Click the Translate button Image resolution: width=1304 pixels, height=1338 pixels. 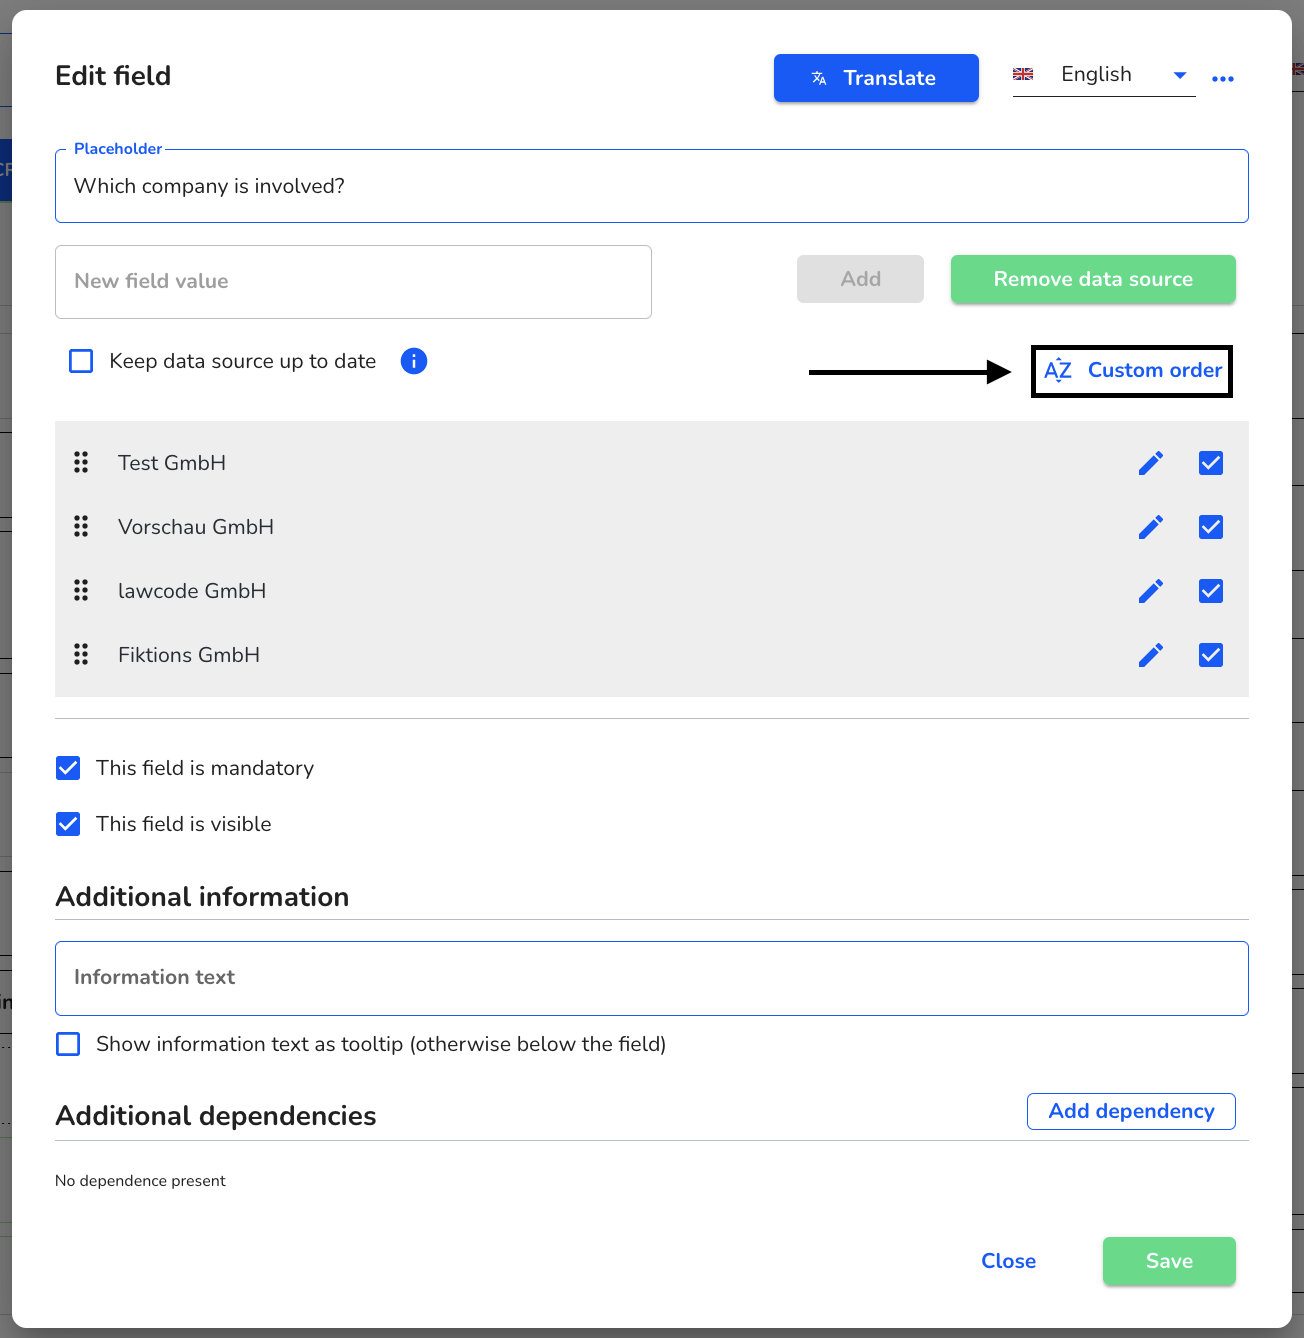tap(876, 78)
